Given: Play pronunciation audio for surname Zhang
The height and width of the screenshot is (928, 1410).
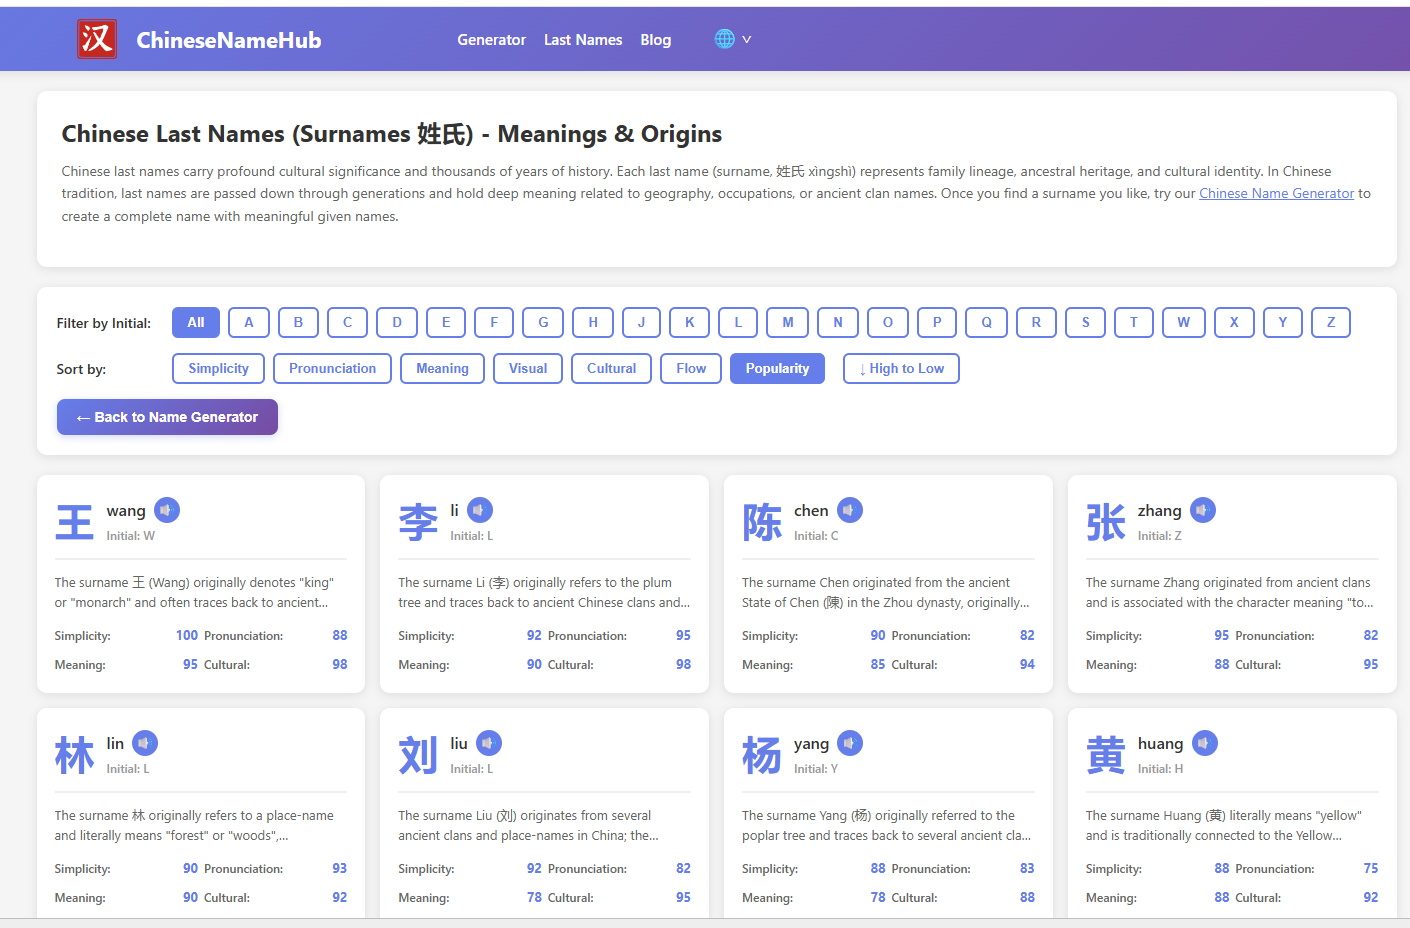Looking at the screenshot, I should click(1202, 510).
